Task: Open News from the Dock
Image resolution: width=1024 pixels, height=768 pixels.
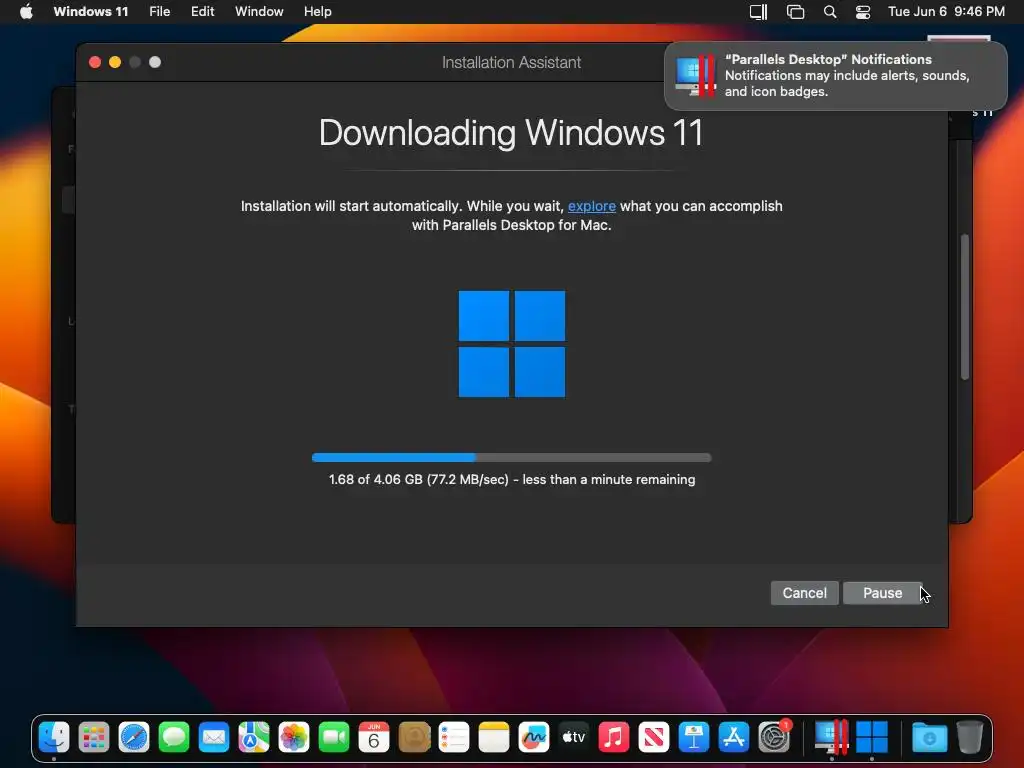Action: pos(654,738)
